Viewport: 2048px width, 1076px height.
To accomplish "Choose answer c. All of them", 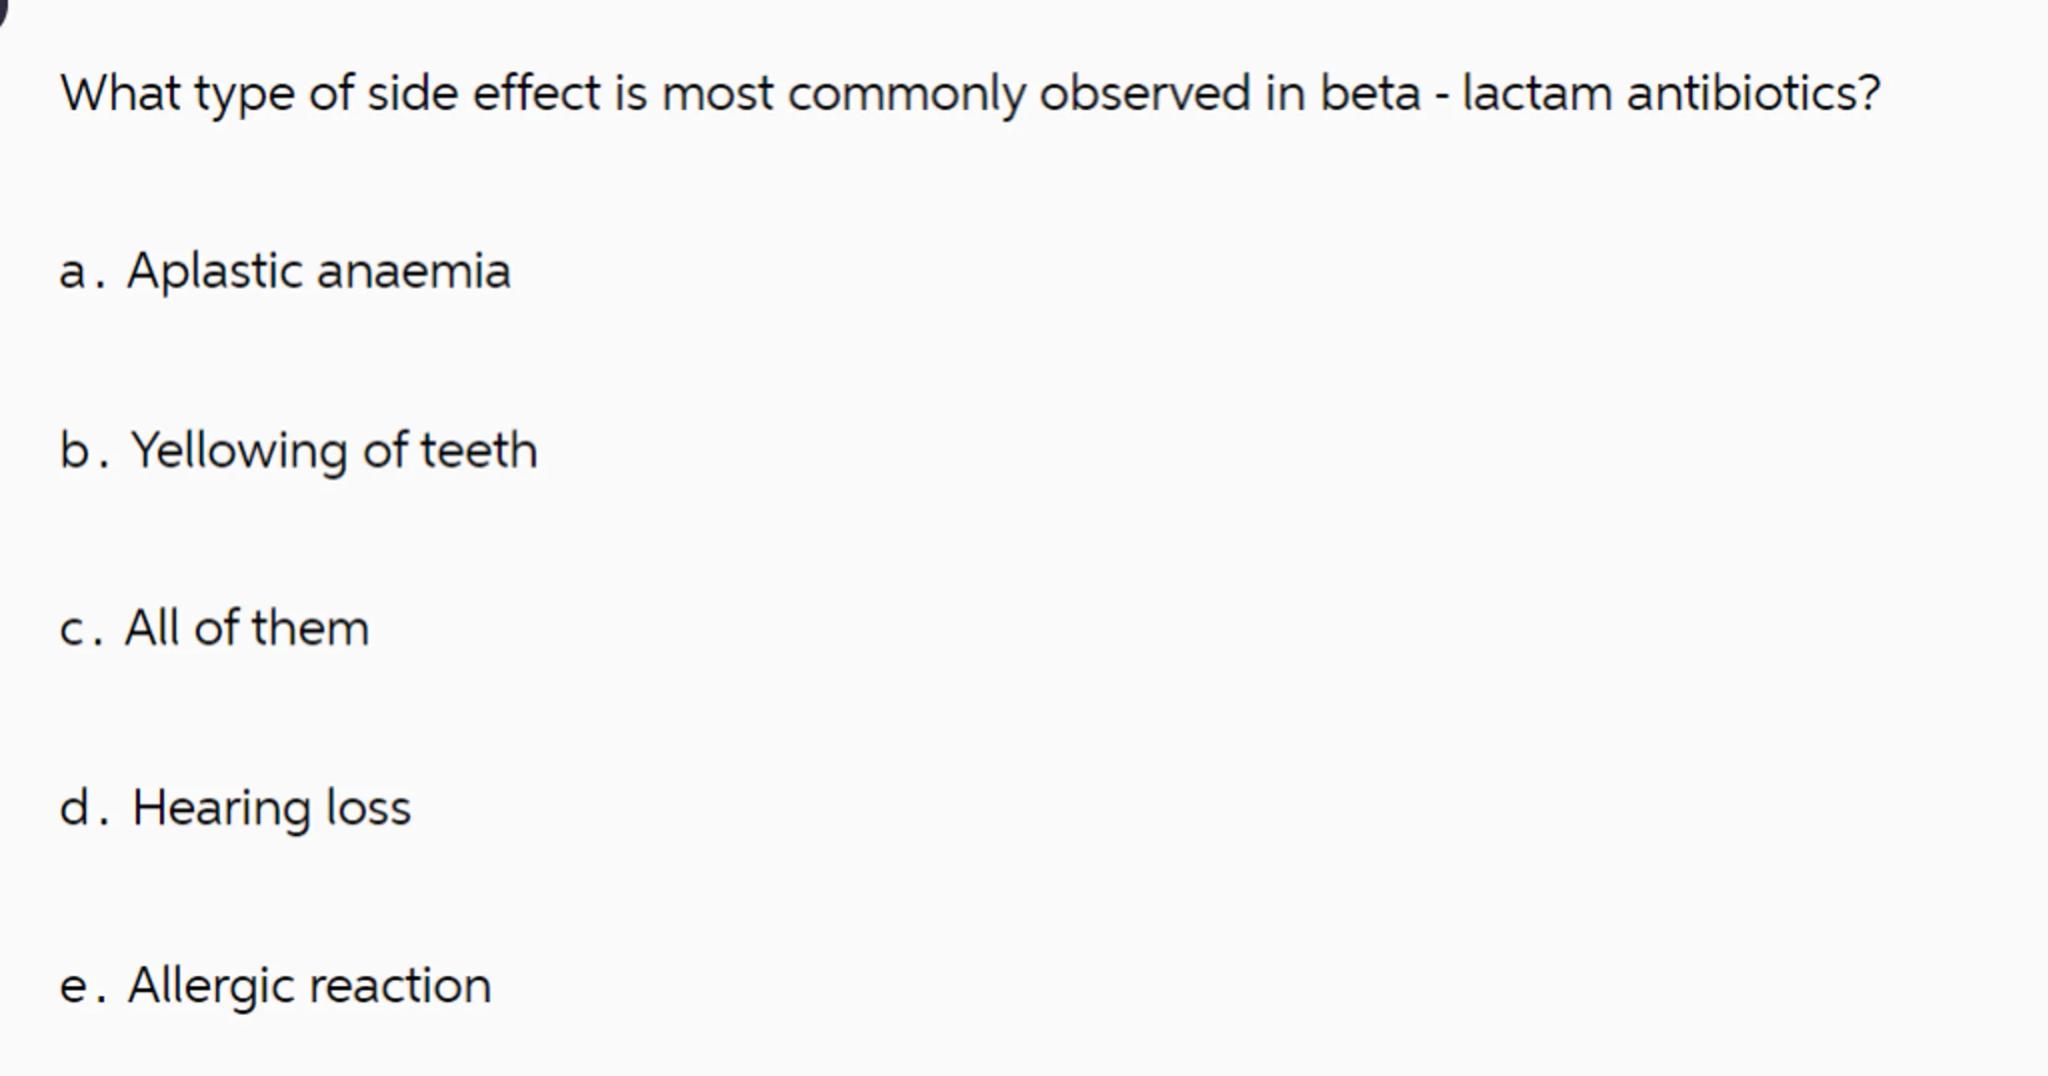I will pos(246,628).
